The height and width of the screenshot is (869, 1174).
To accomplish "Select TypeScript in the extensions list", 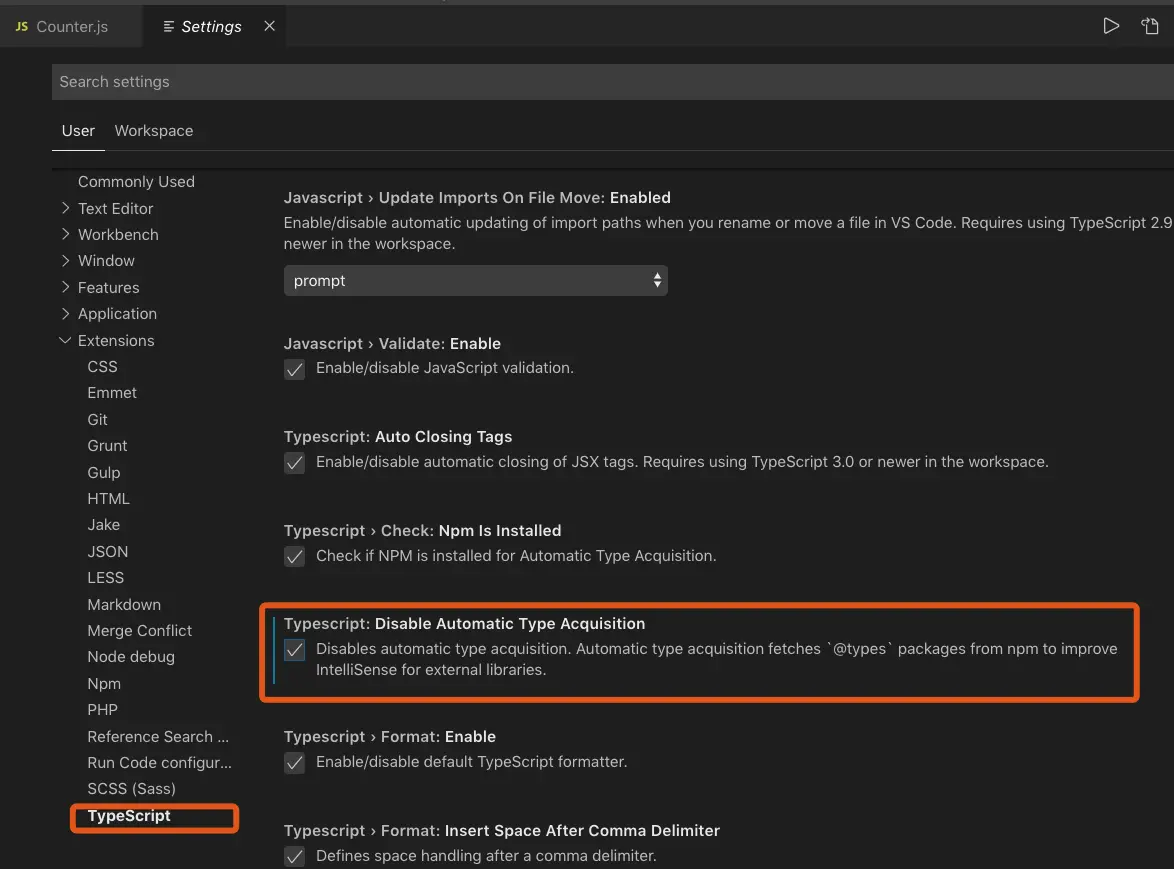I will tap(129, 816).
